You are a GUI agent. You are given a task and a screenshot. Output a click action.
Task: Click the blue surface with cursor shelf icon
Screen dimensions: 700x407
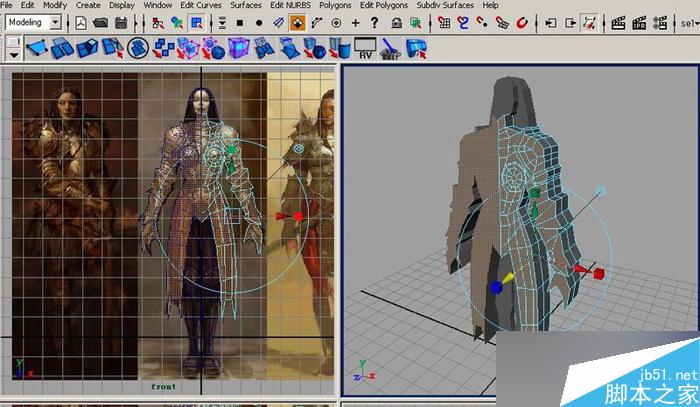point(416,49)
